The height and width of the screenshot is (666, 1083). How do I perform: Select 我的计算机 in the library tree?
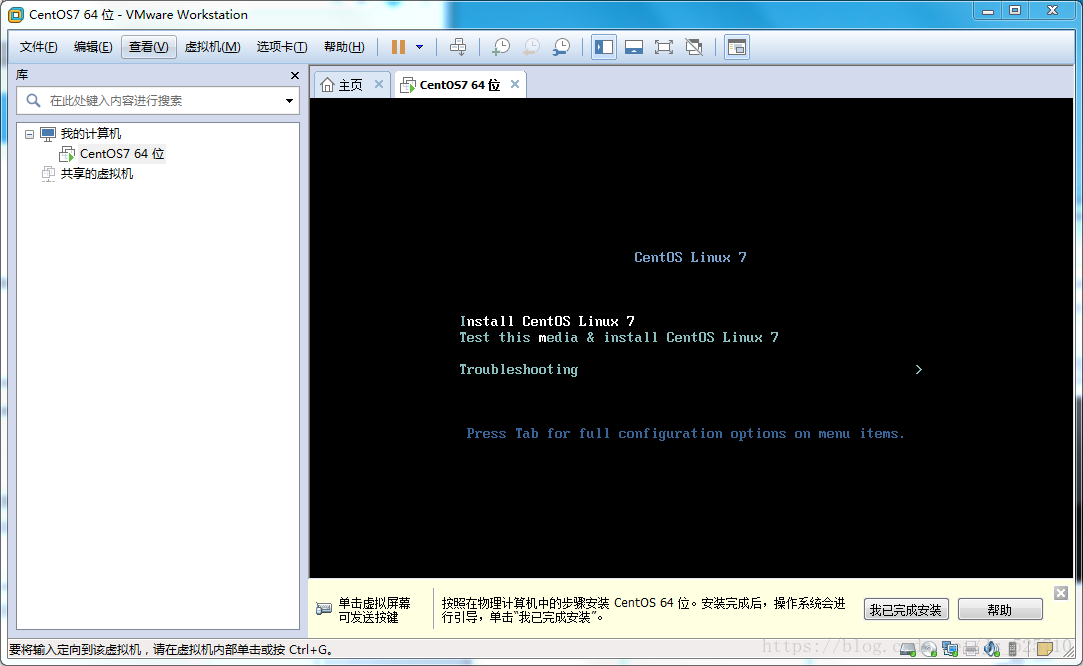tap(90, 133)
